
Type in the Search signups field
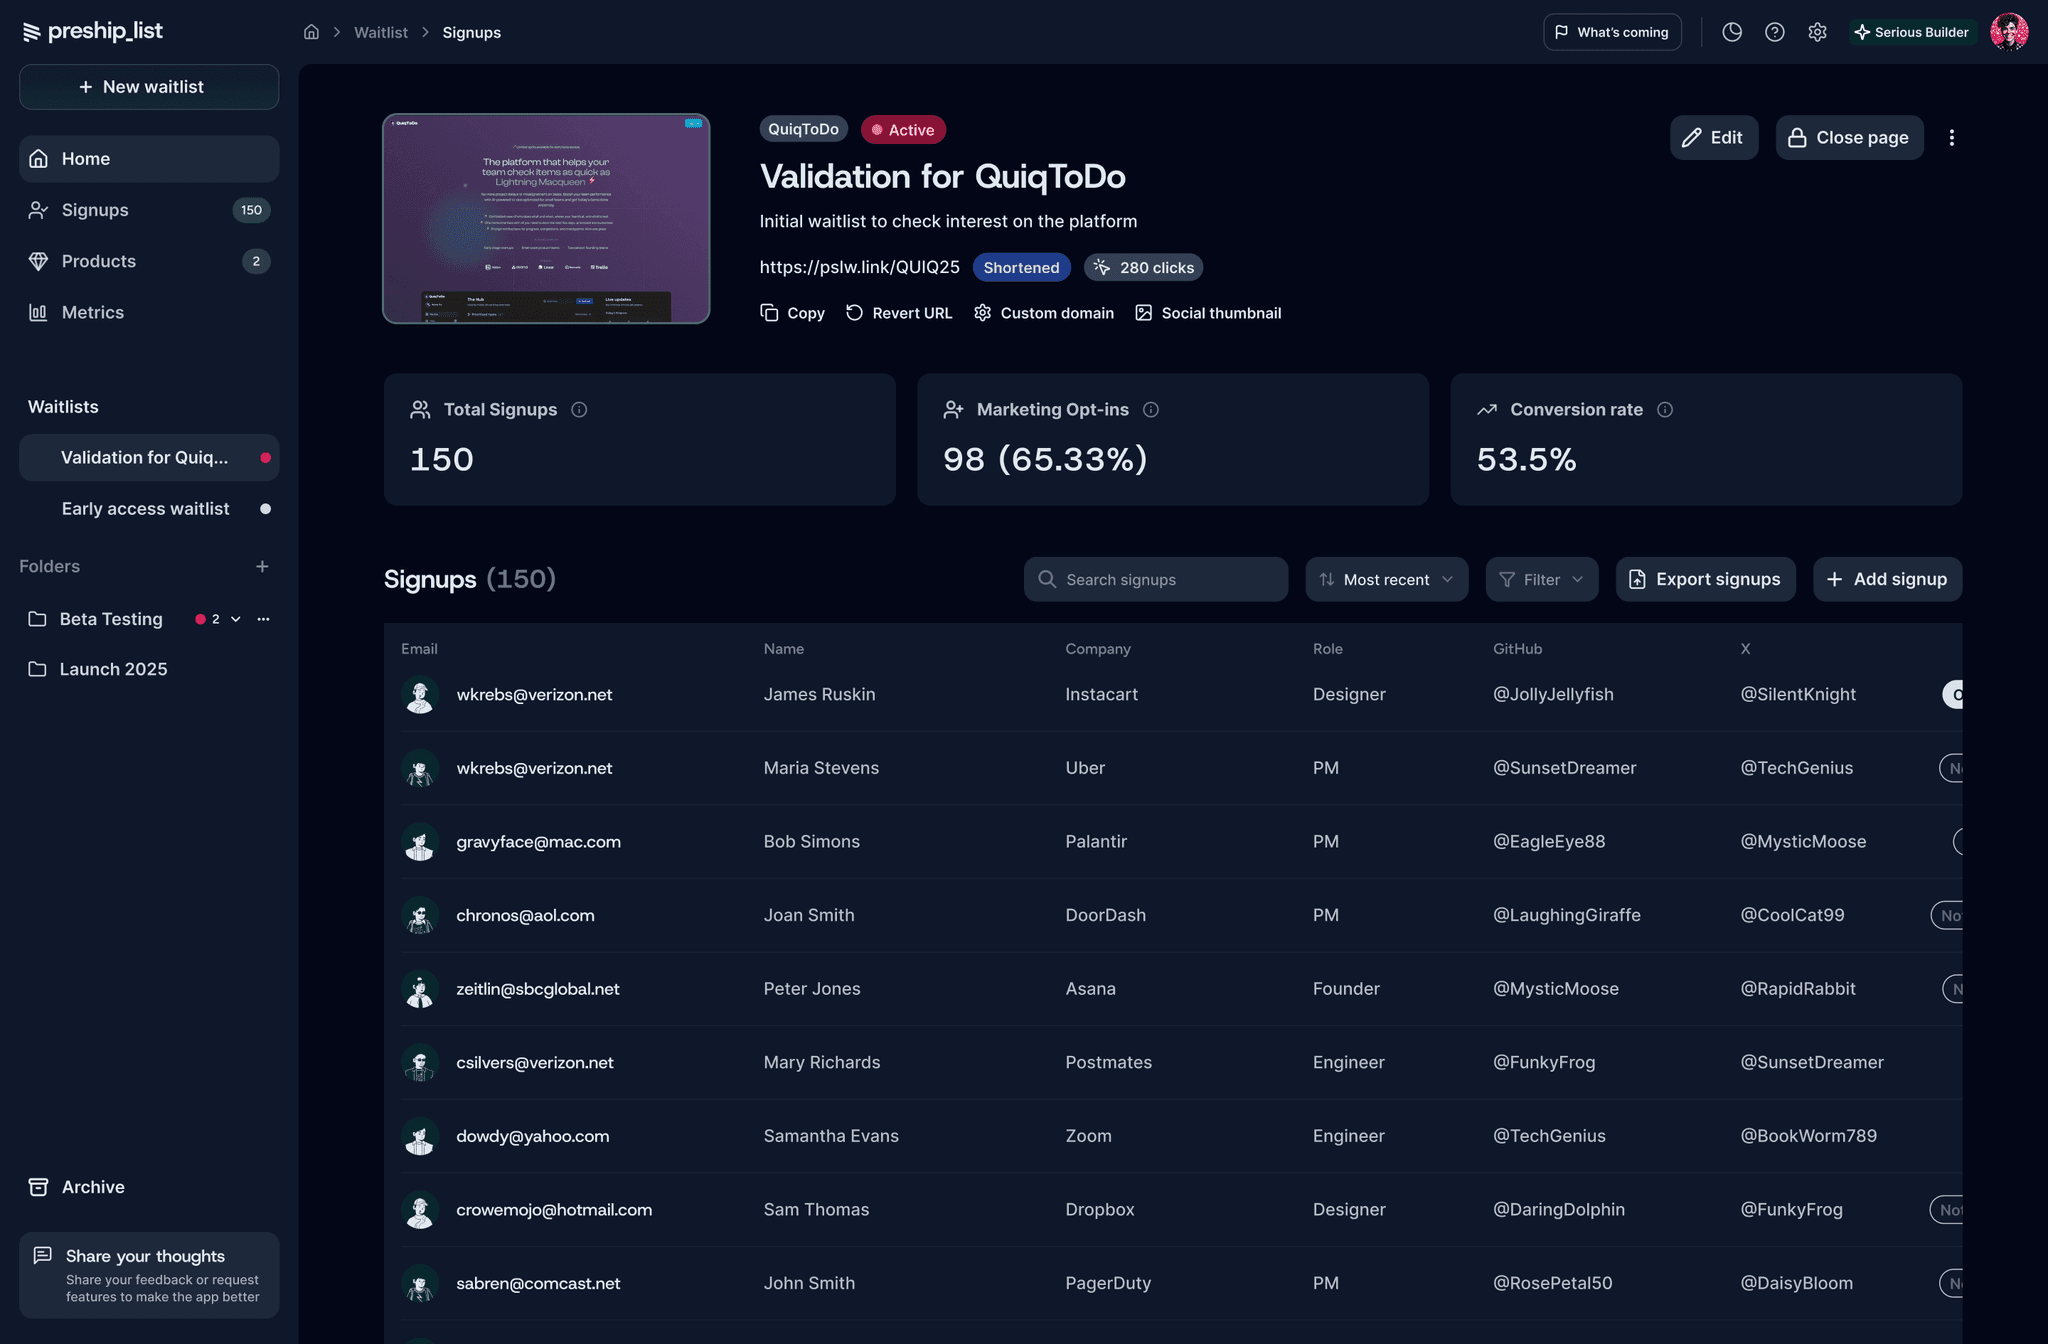pyautogui.click(x=1155, y=579)
